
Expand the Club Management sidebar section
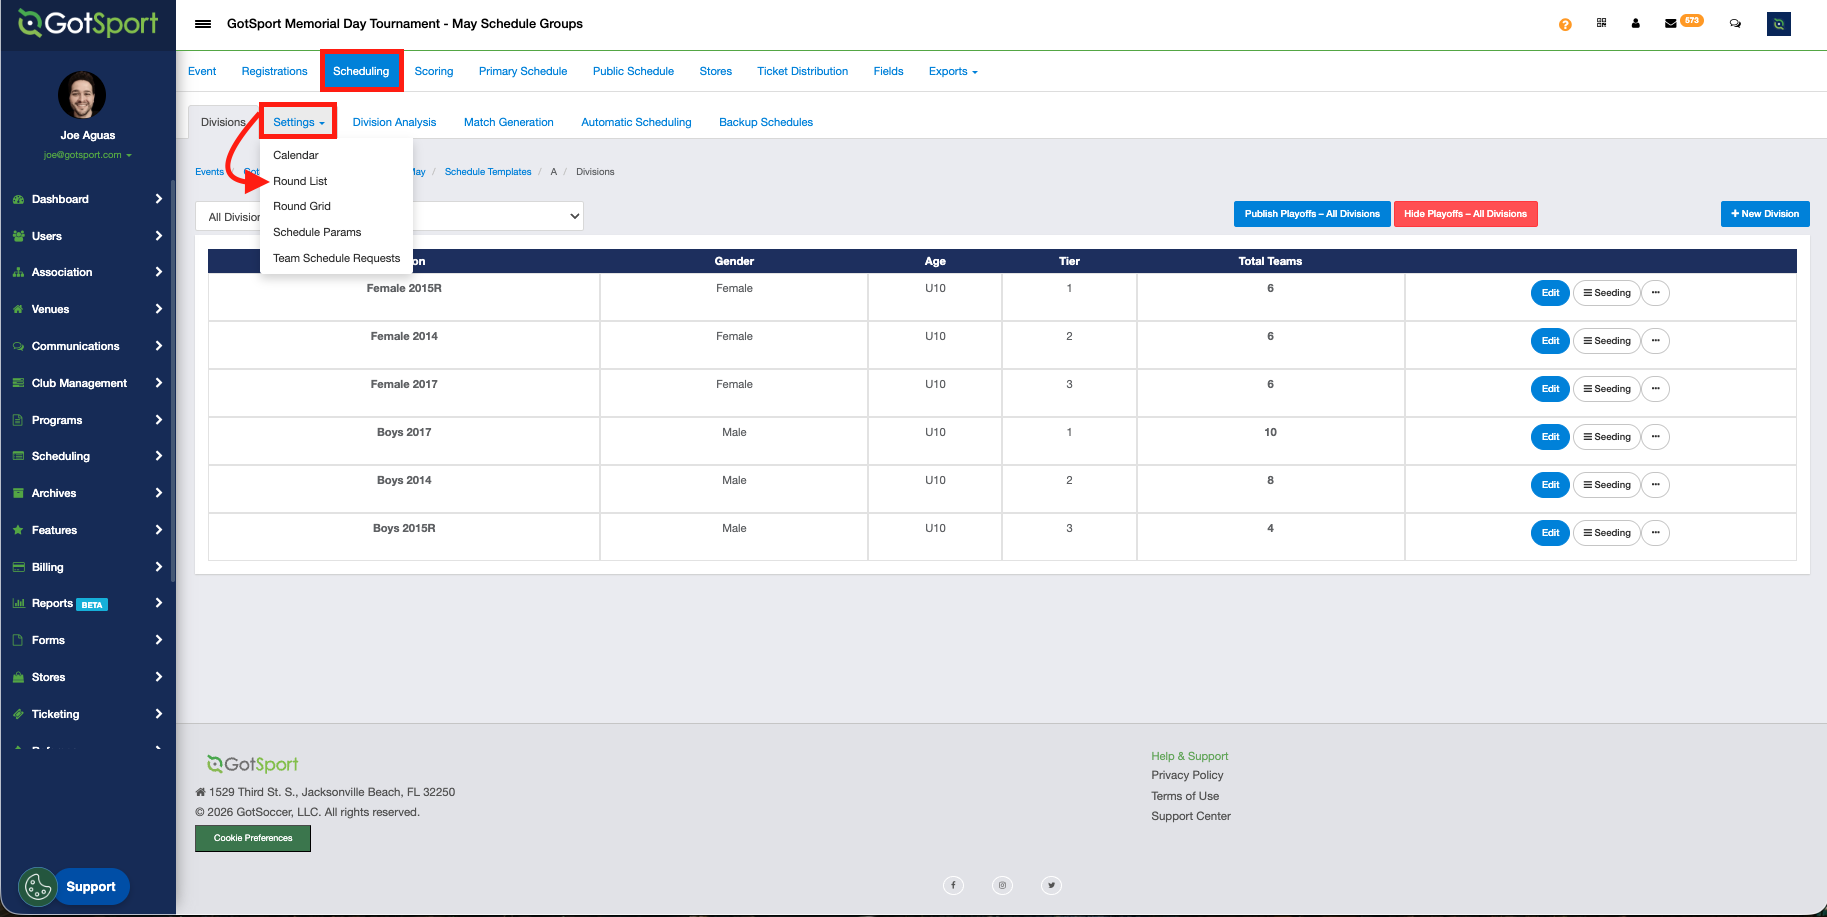pyautogui.click(x=87, y=383)
